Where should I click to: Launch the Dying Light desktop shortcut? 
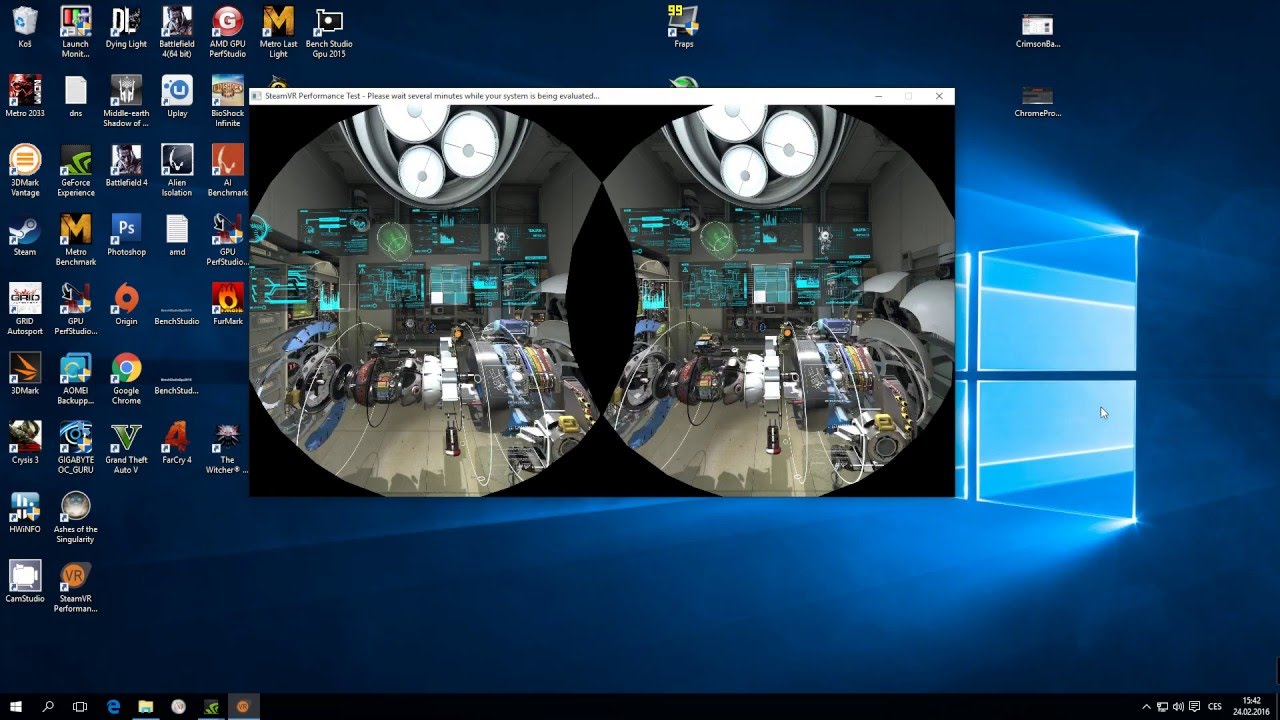click(126, 27)
